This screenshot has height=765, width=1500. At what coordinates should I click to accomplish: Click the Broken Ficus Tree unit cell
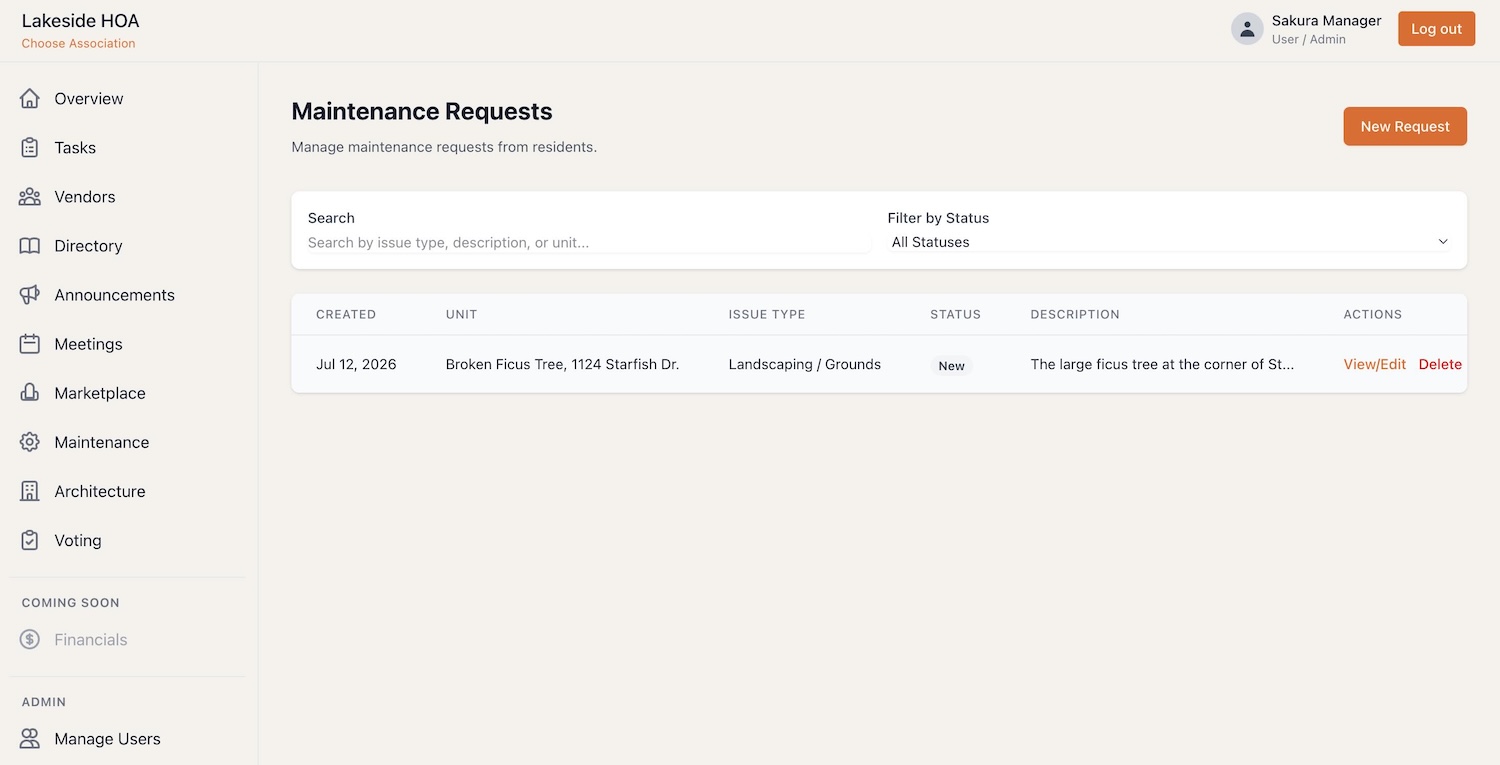pos(562,364)
